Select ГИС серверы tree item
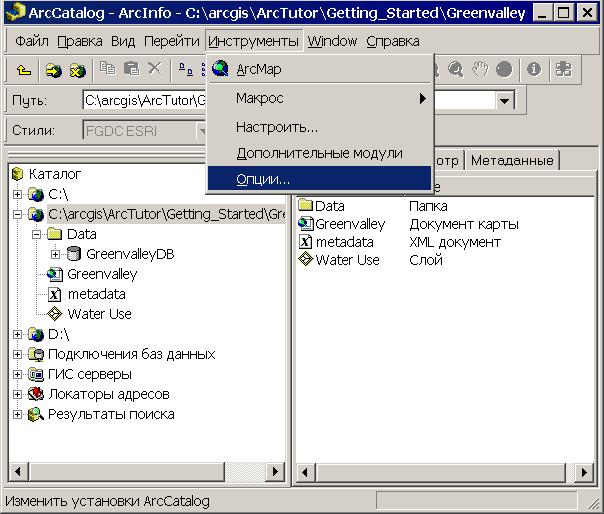Image resolution: width=604 pixels, height=514 pixels. point(90,374)
